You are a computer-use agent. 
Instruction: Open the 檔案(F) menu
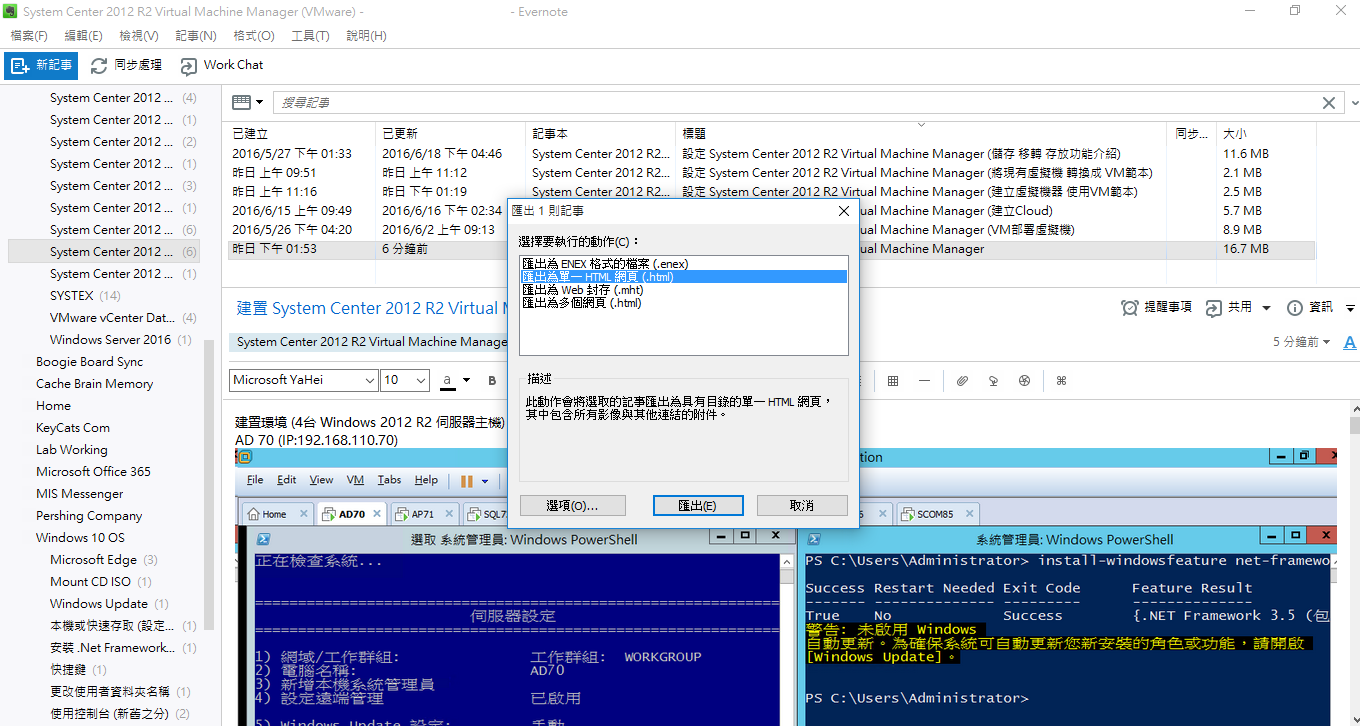click(x=29, y=36)
